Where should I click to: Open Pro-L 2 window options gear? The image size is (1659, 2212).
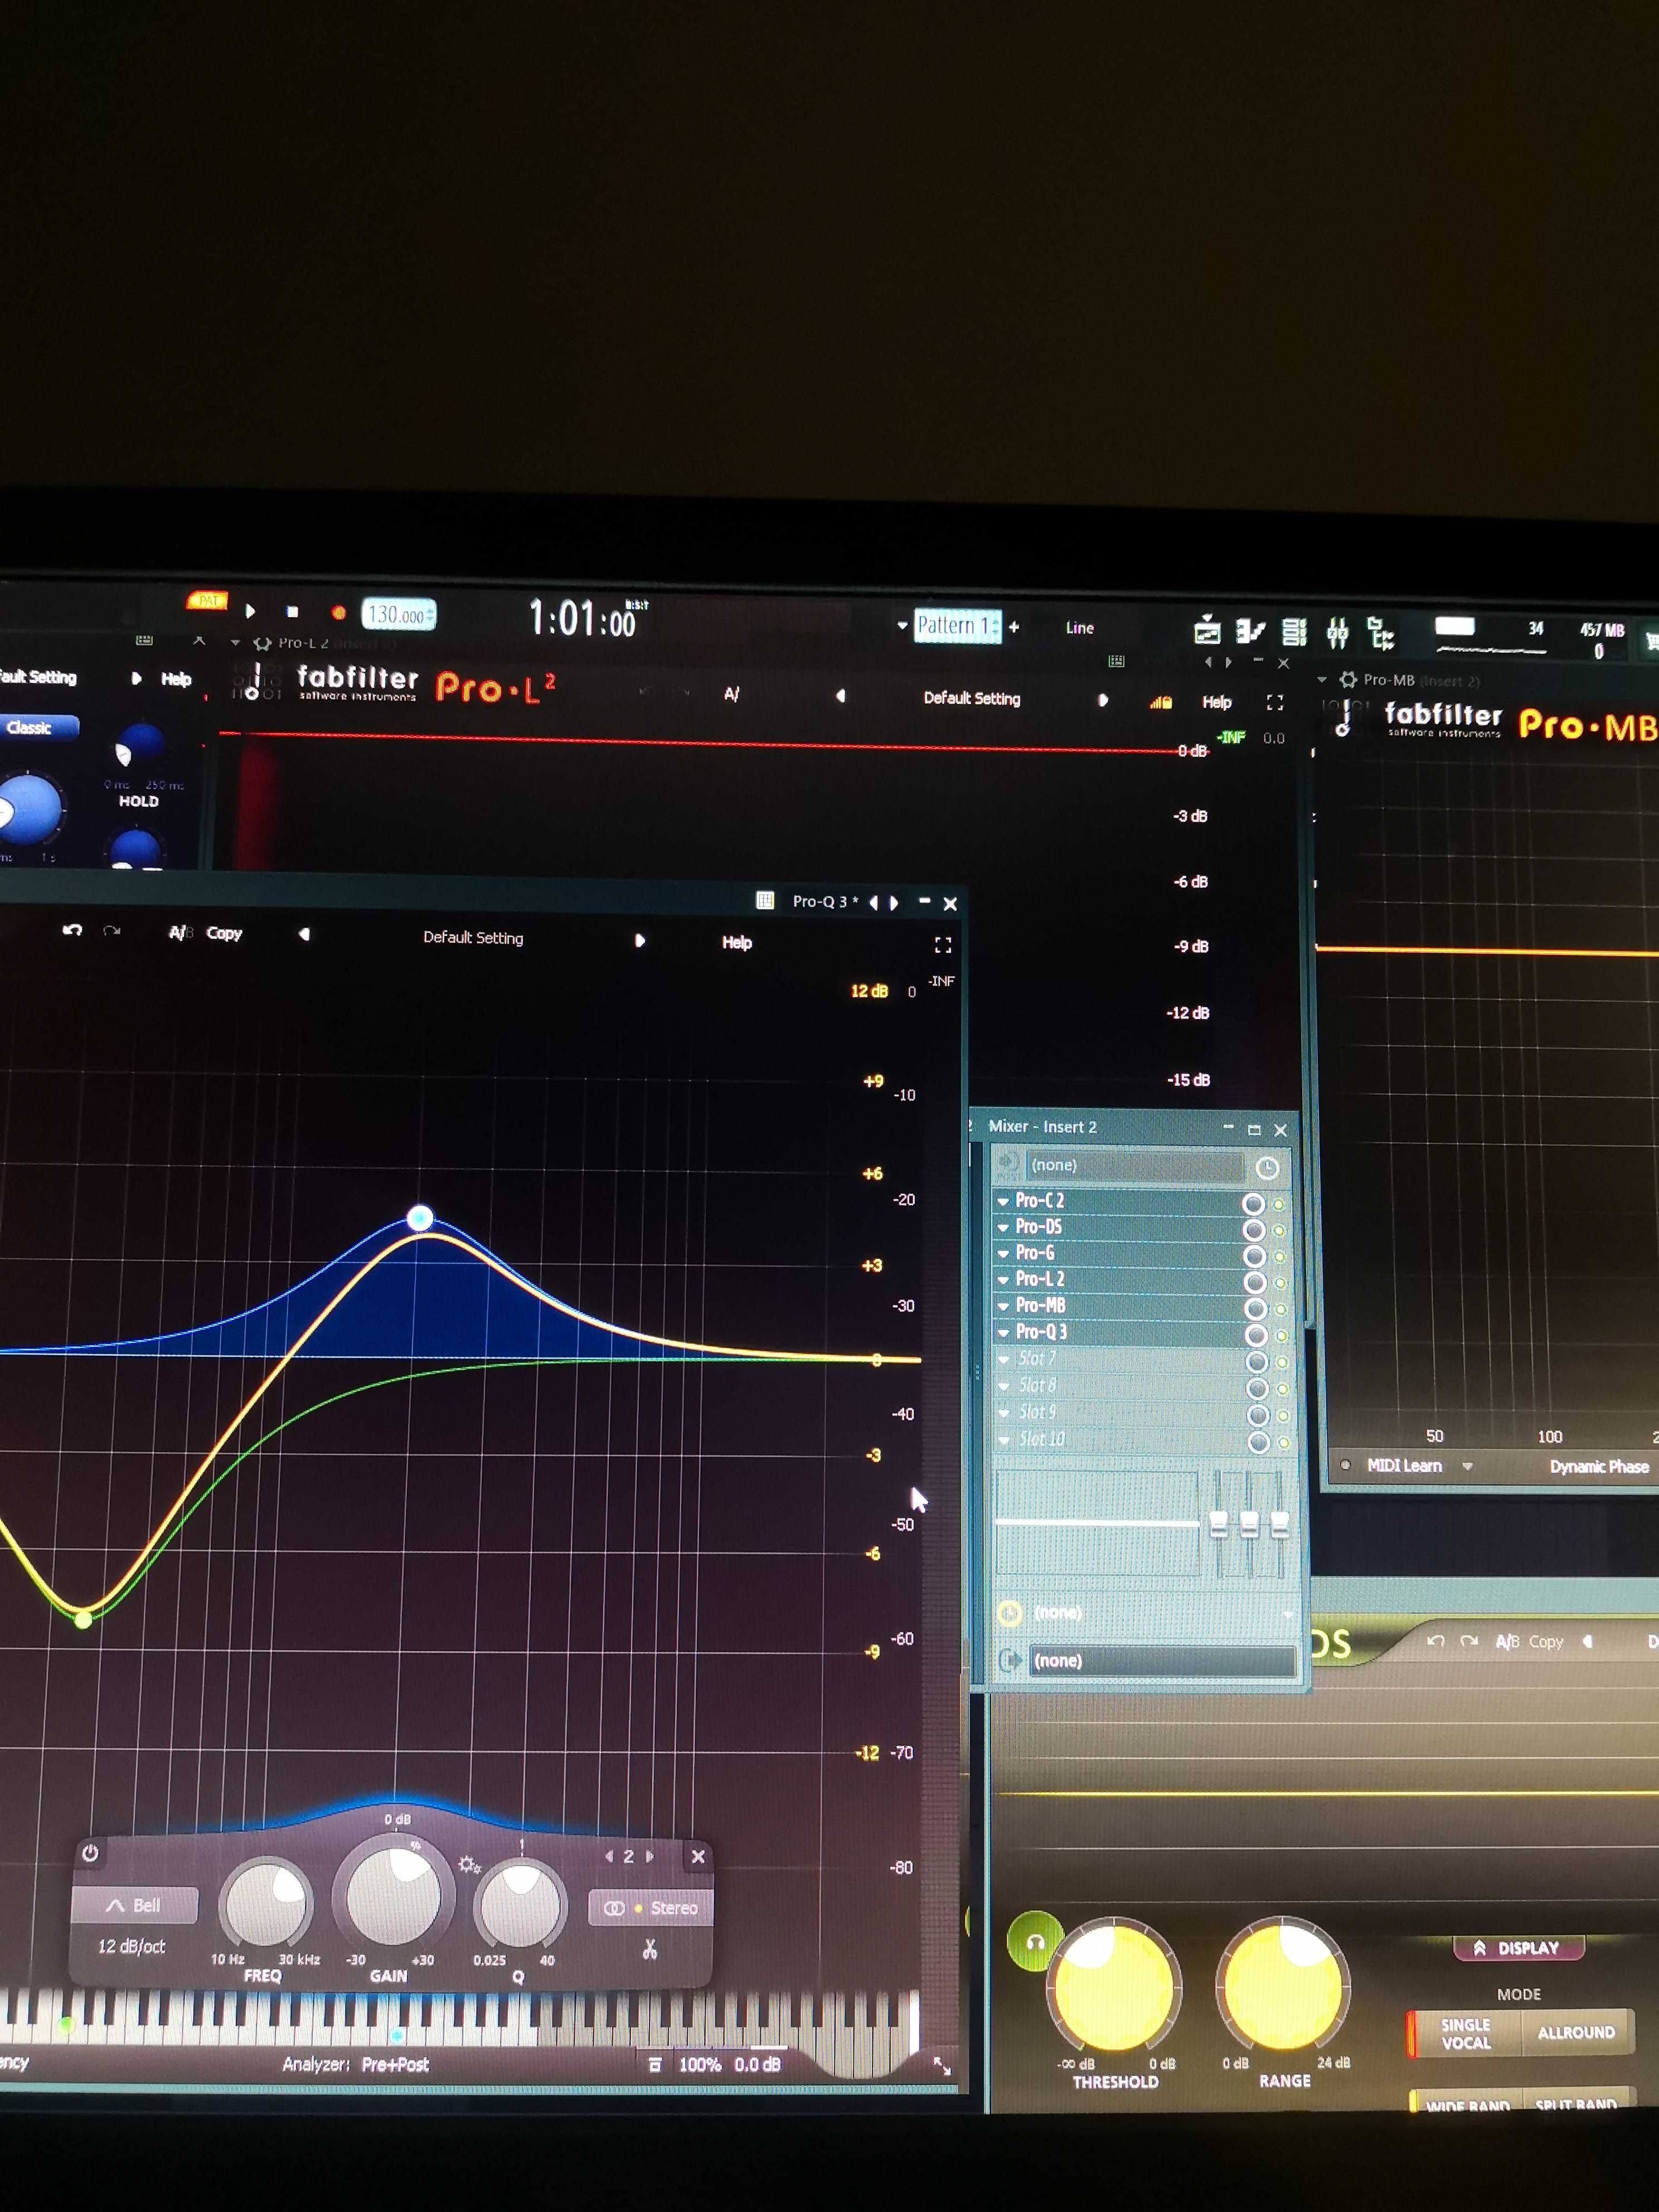tap(263, 643)
